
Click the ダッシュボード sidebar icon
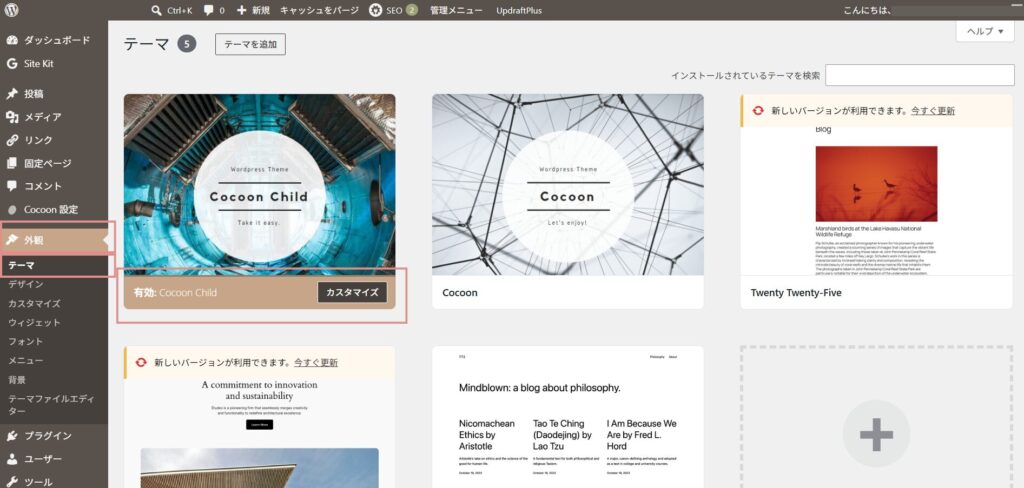[12, 40]
